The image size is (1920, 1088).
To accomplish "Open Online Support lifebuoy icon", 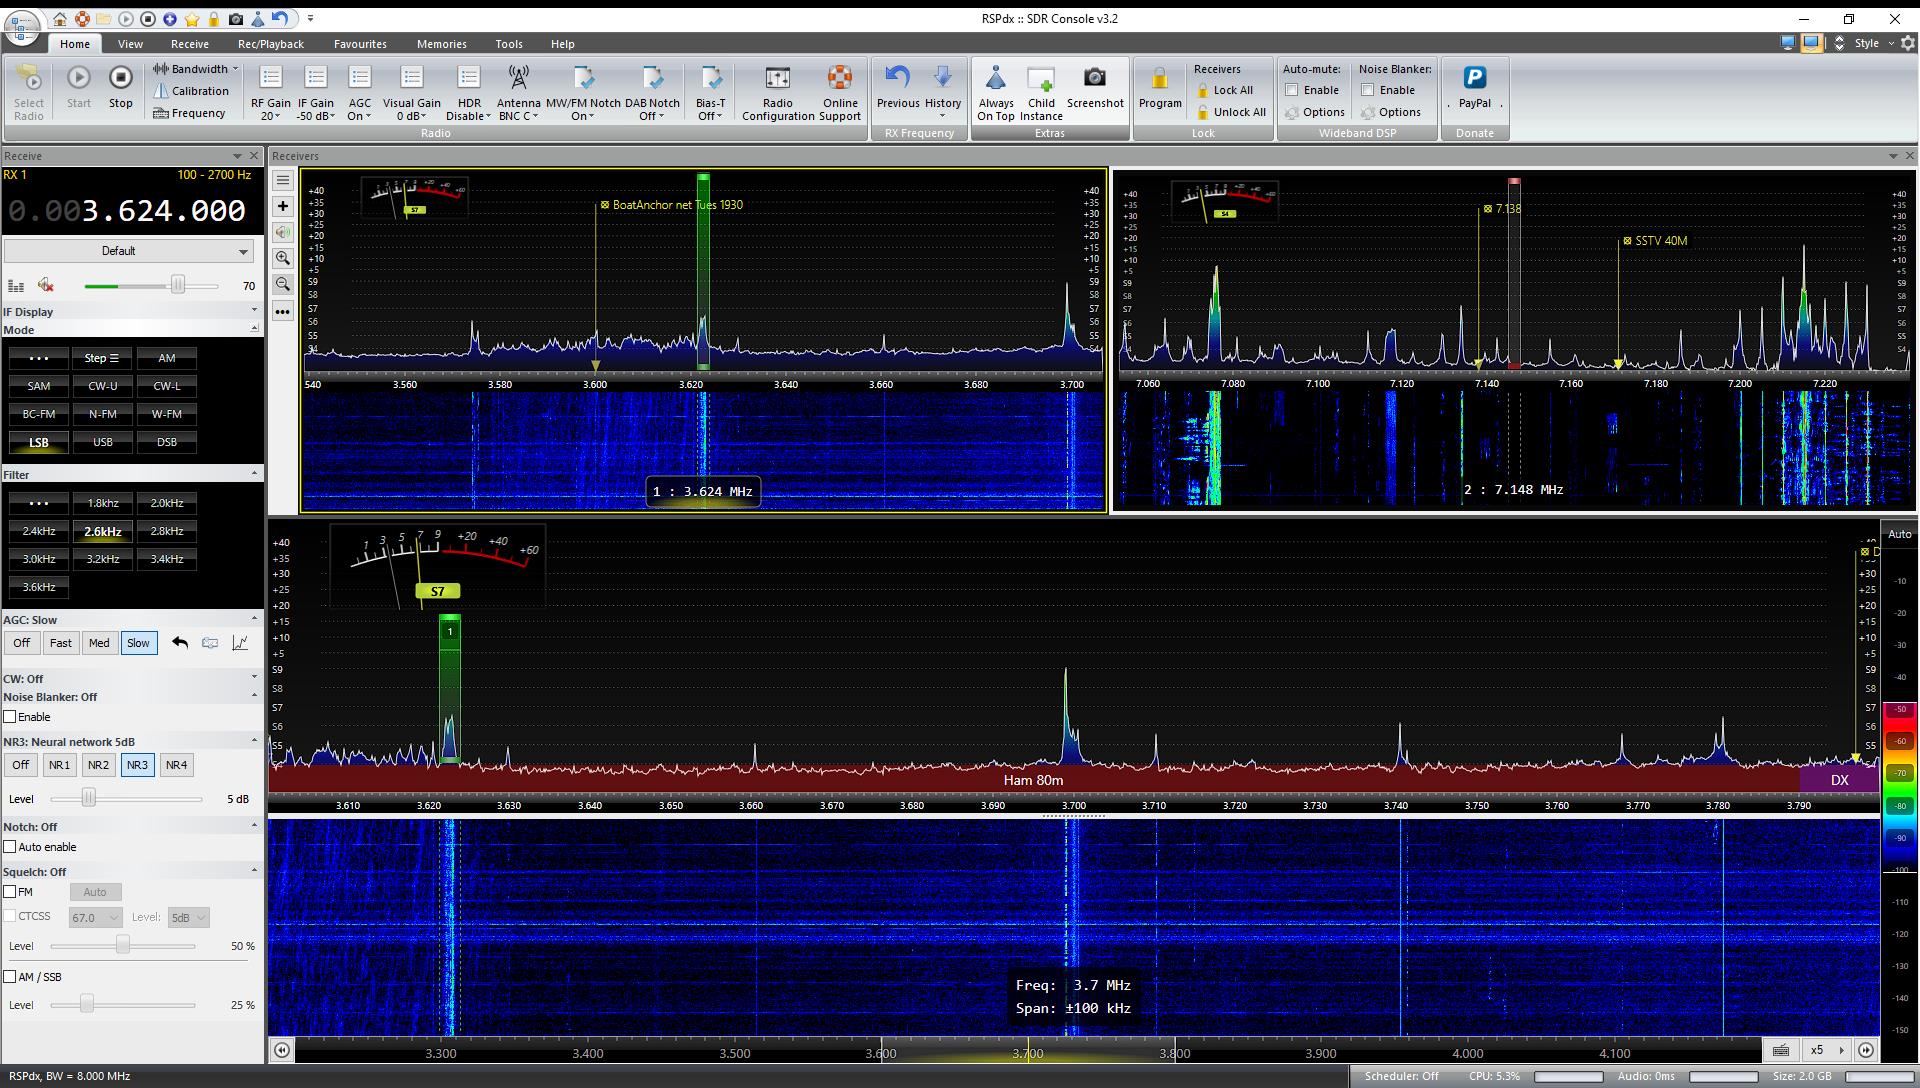I will 840,78.
